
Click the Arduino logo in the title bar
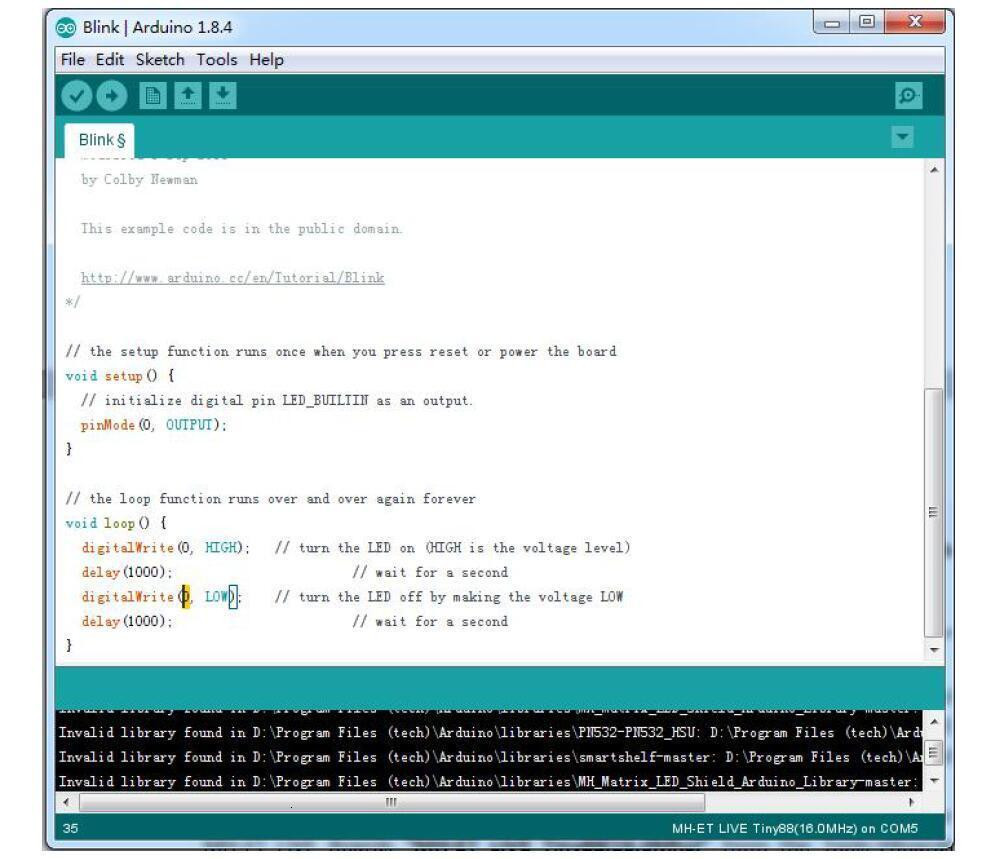[66, 27]
